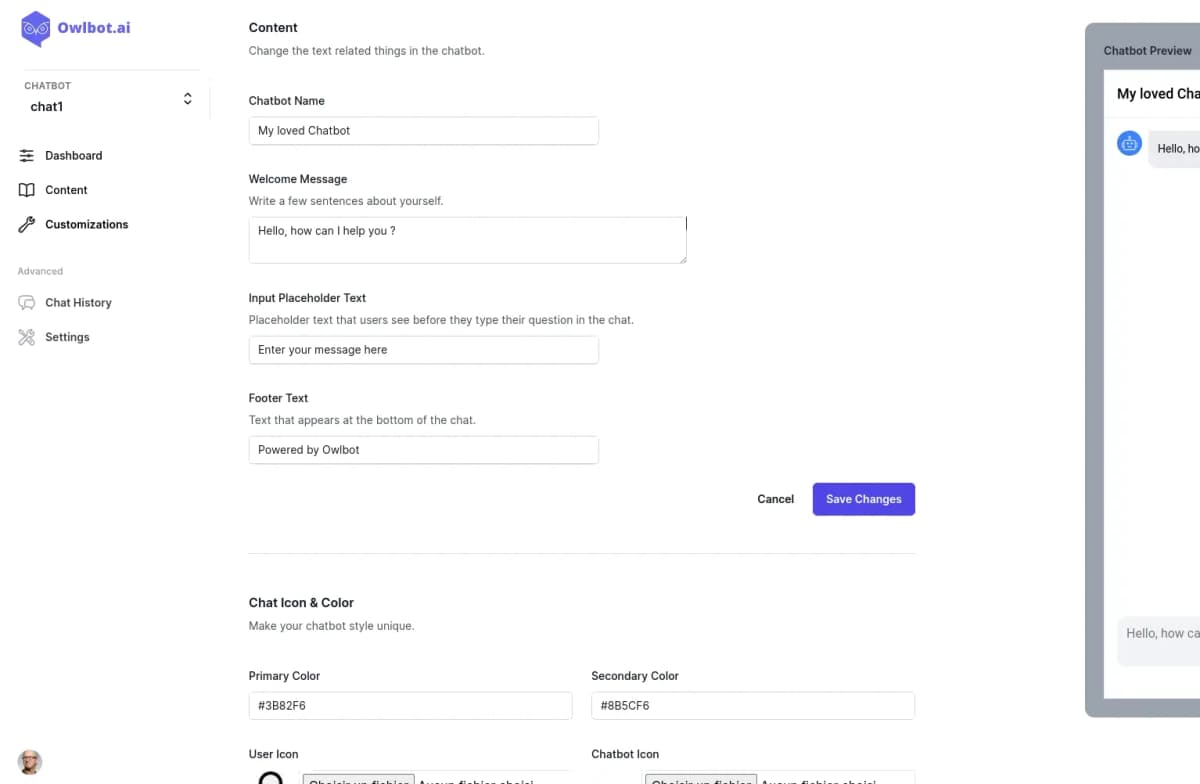Screen dimensions: 1200x784
Task: Select the Welcome Message text area
Action: (x=467, y=239)
